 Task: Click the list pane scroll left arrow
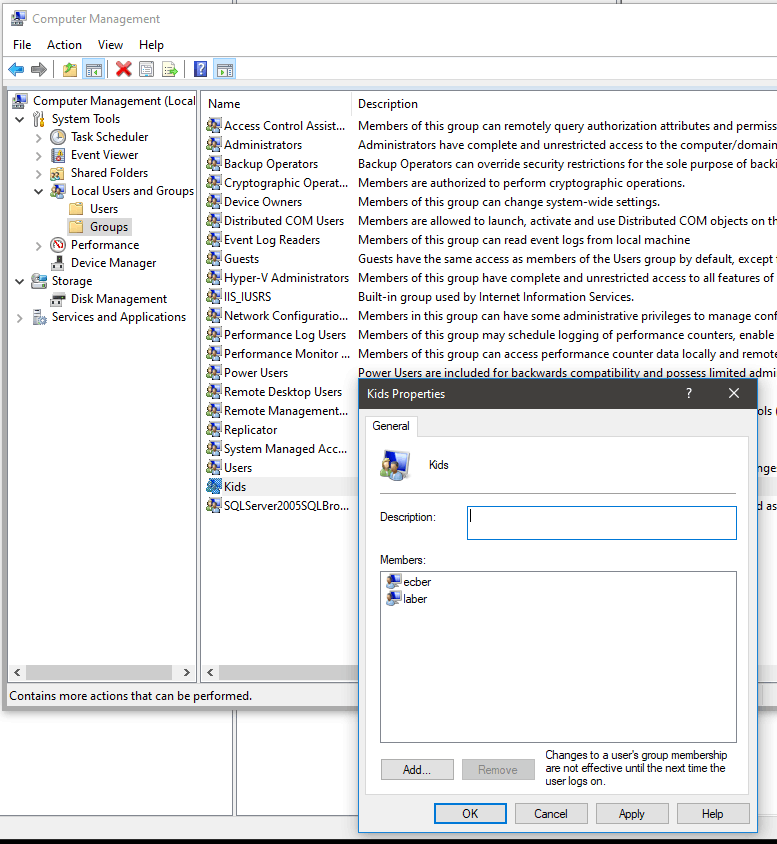tap(210, 672)
